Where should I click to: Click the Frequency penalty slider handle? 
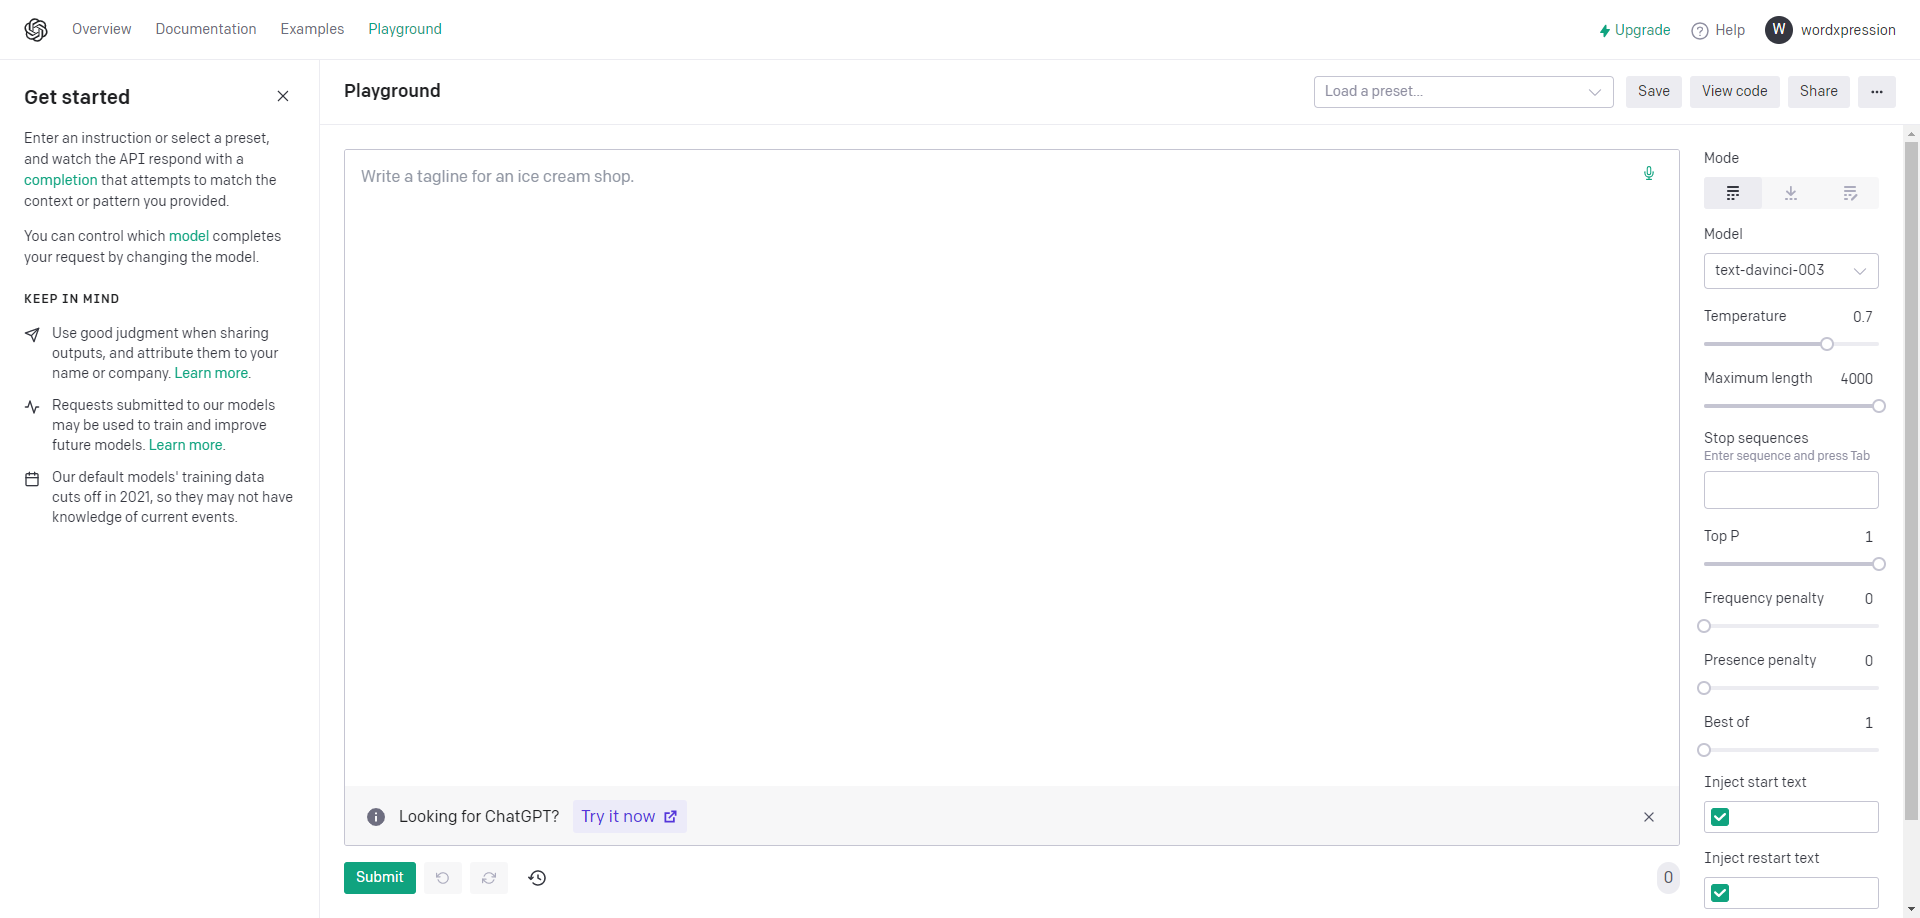(1704, 626)
